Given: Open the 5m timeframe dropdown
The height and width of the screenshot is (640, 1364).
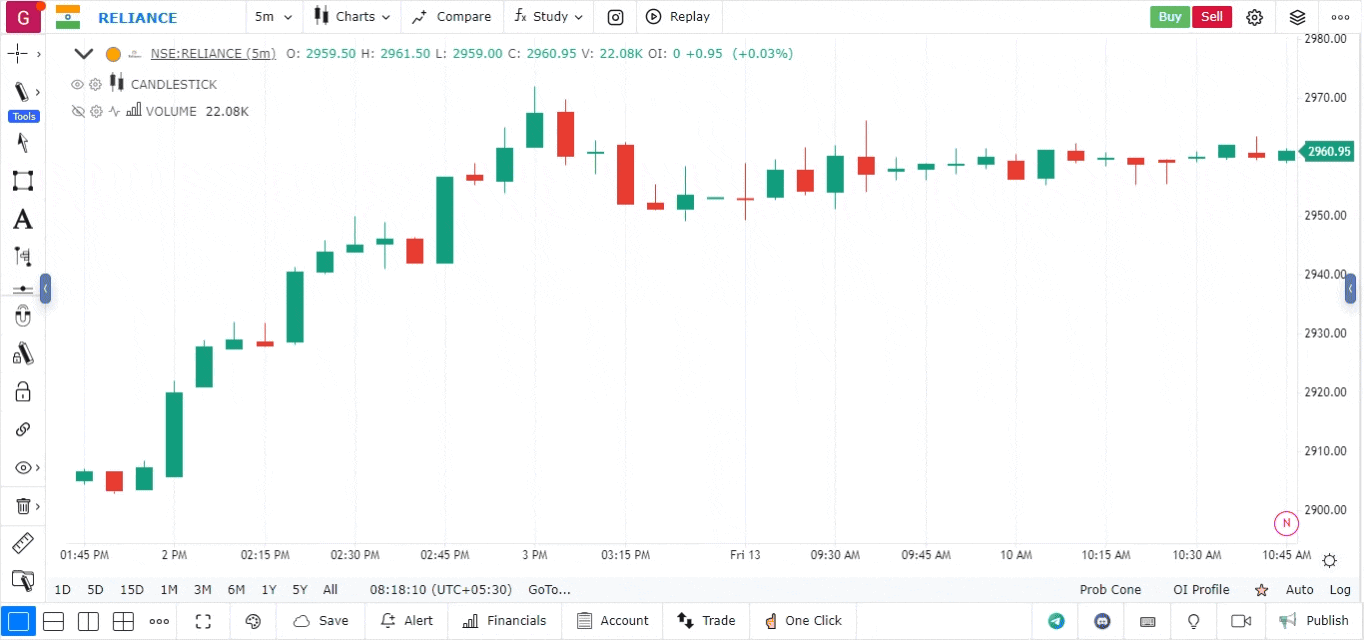Looking at the screenshot, I should coord(273,17).
